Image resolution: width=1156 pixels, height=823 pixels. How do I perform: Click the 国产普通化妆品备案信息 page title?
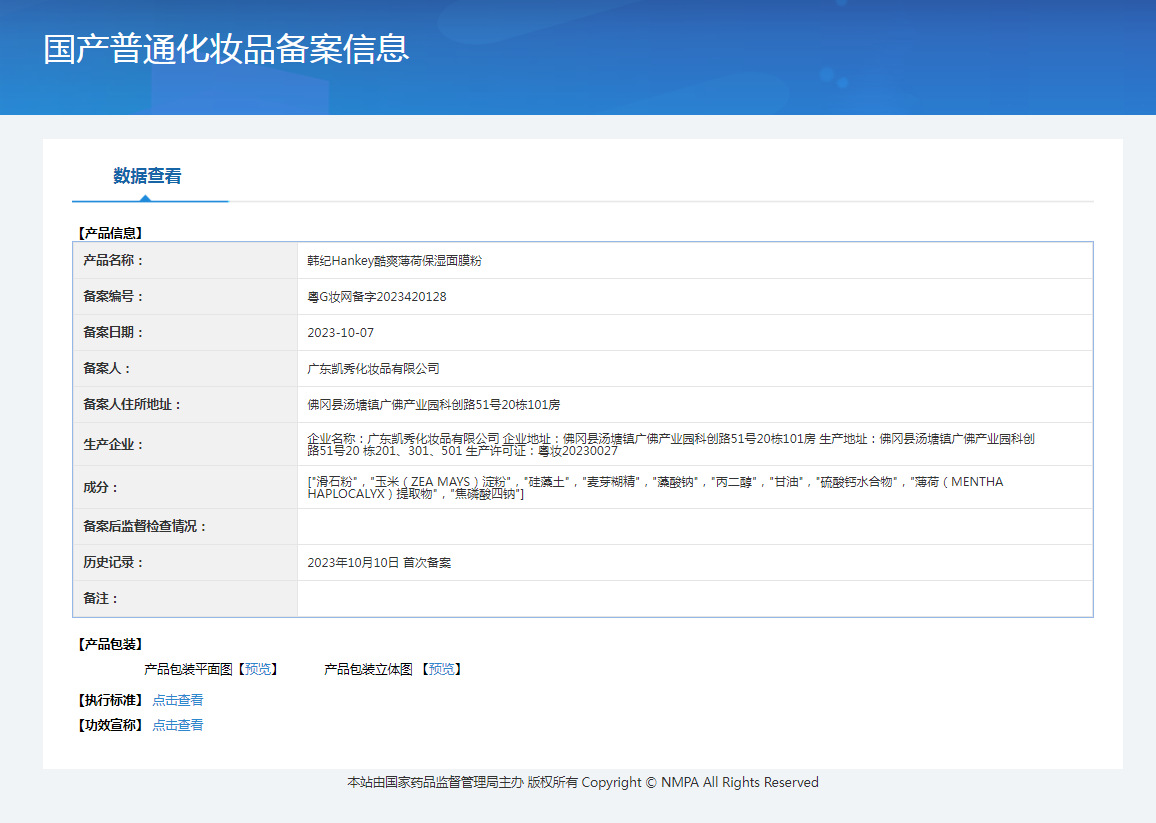point(226,49)
